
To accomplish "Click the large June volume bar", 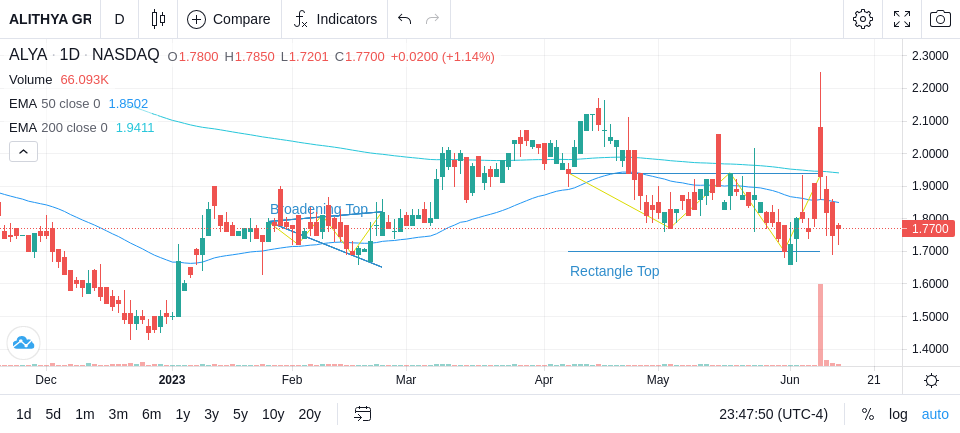I will point(820,325).
